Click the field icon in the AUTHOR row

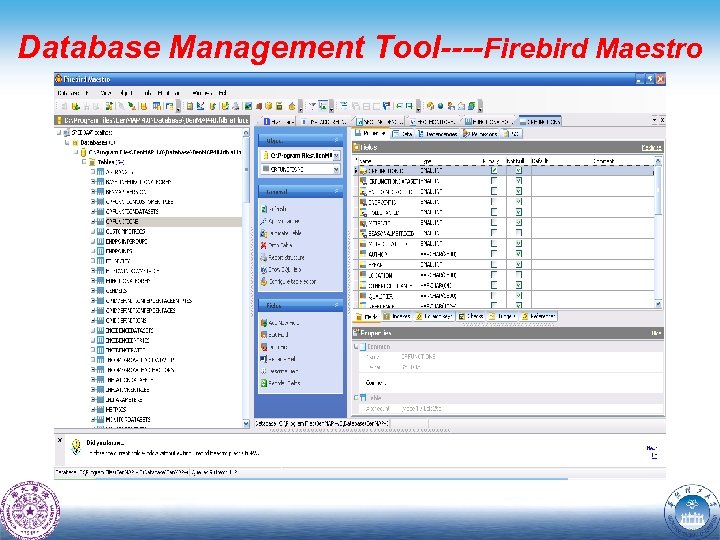pos(363,253)
